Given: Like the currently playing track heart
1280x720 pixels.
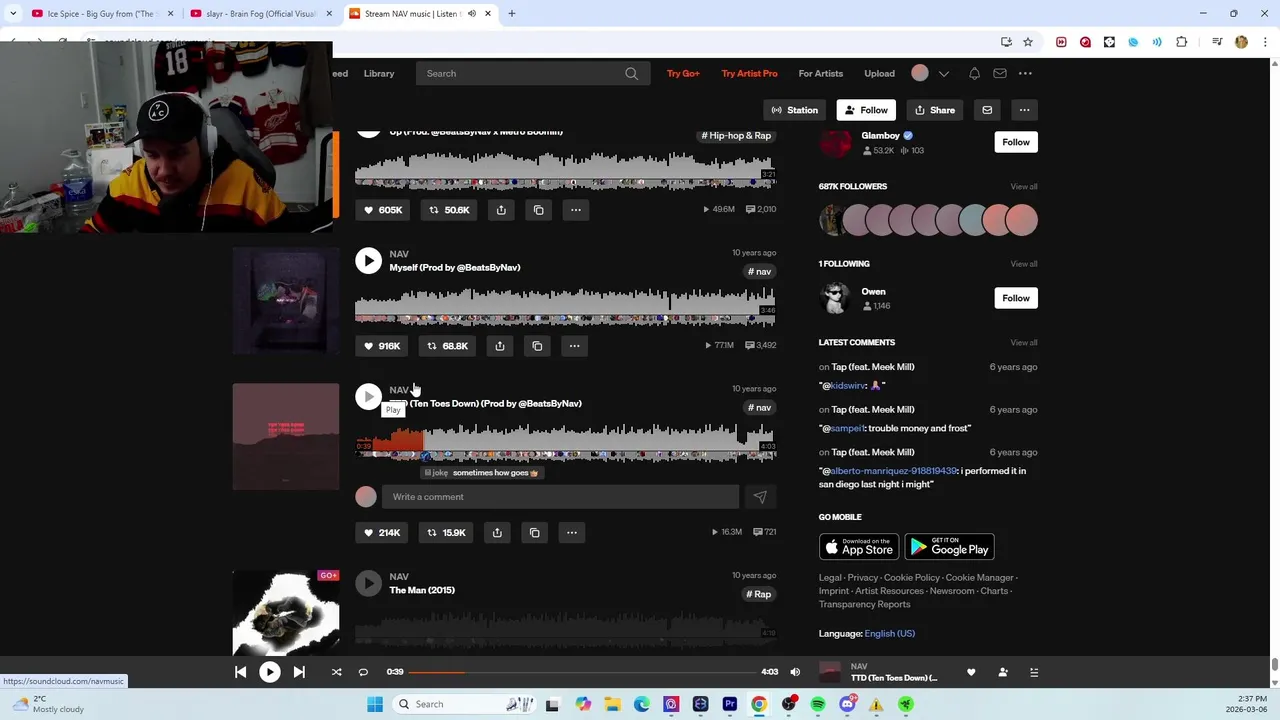Looking at the screenshot, I should (x=971, y=673).
